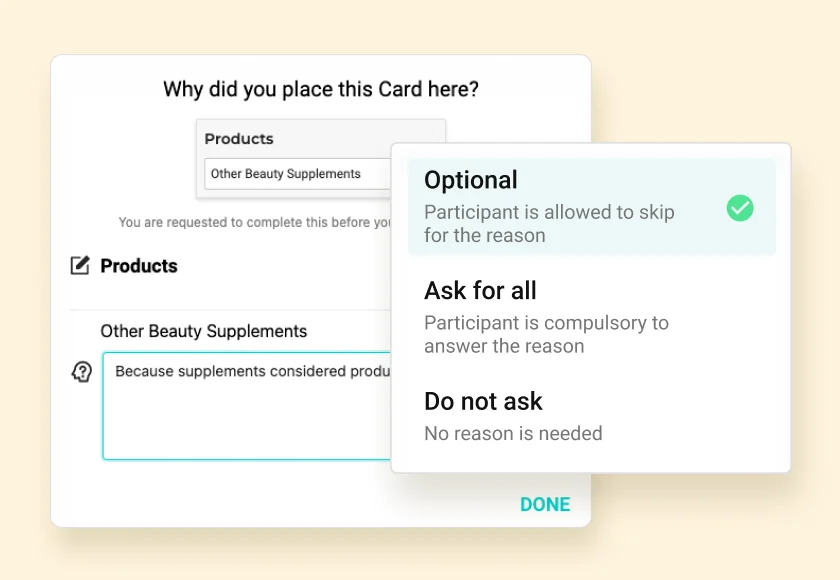This screenshot has height=580, width=840.
Task: Click the Products category header in card preview
Action: pyautogui.click(x=239, y=139)
